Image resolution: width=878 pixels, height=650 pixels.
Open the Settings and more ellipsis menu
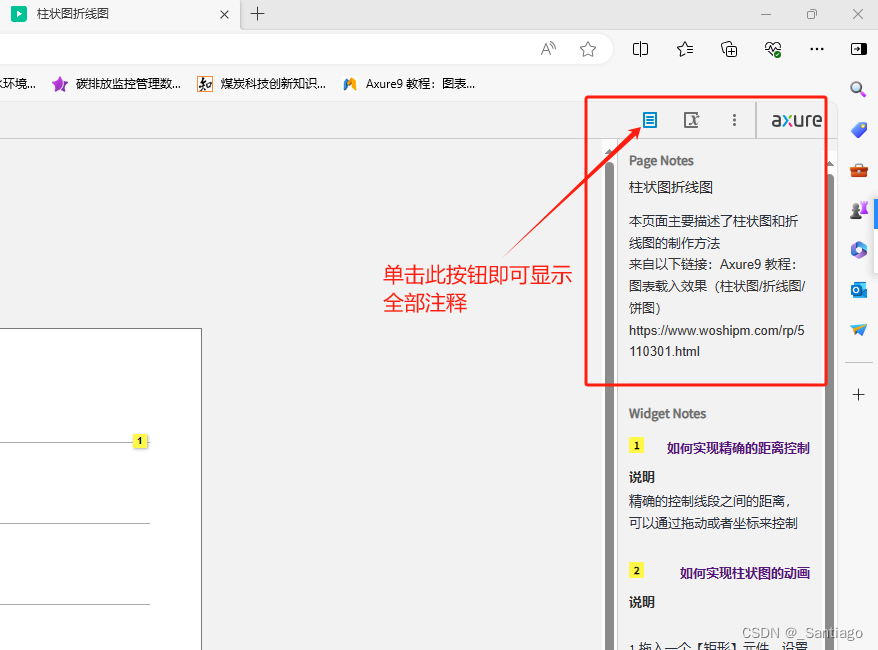pos(817,48)
